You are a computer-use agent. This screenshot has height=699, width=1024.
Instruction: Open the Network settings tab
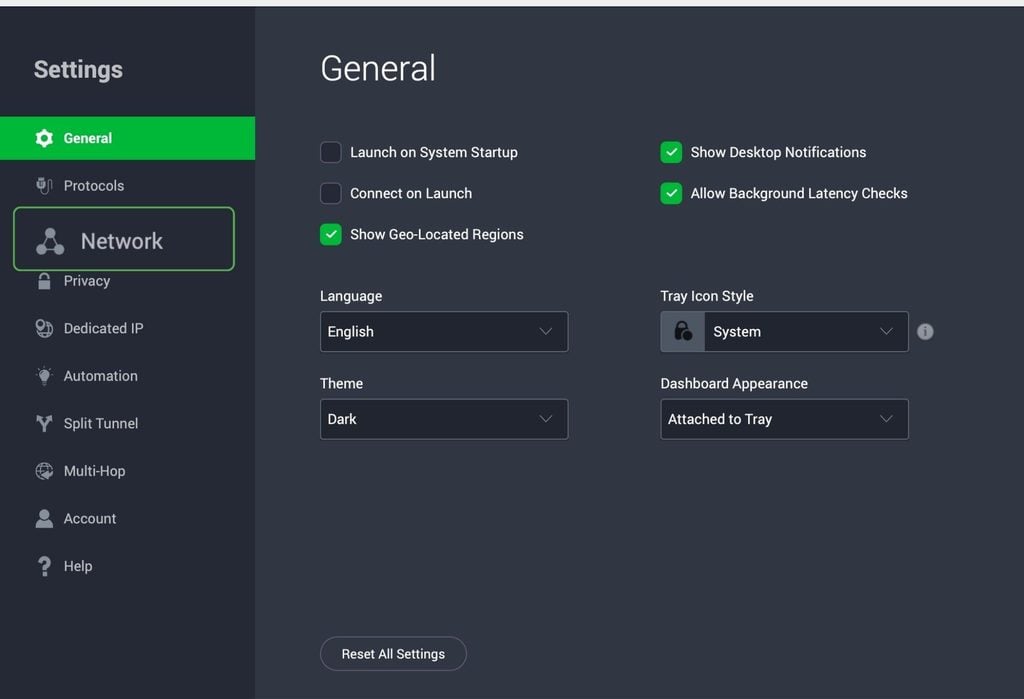123,239
